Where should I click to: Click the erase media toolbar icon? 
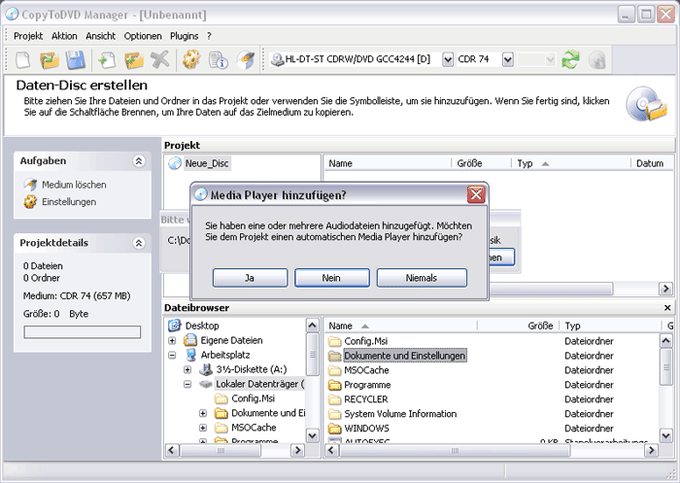[245, 59]
